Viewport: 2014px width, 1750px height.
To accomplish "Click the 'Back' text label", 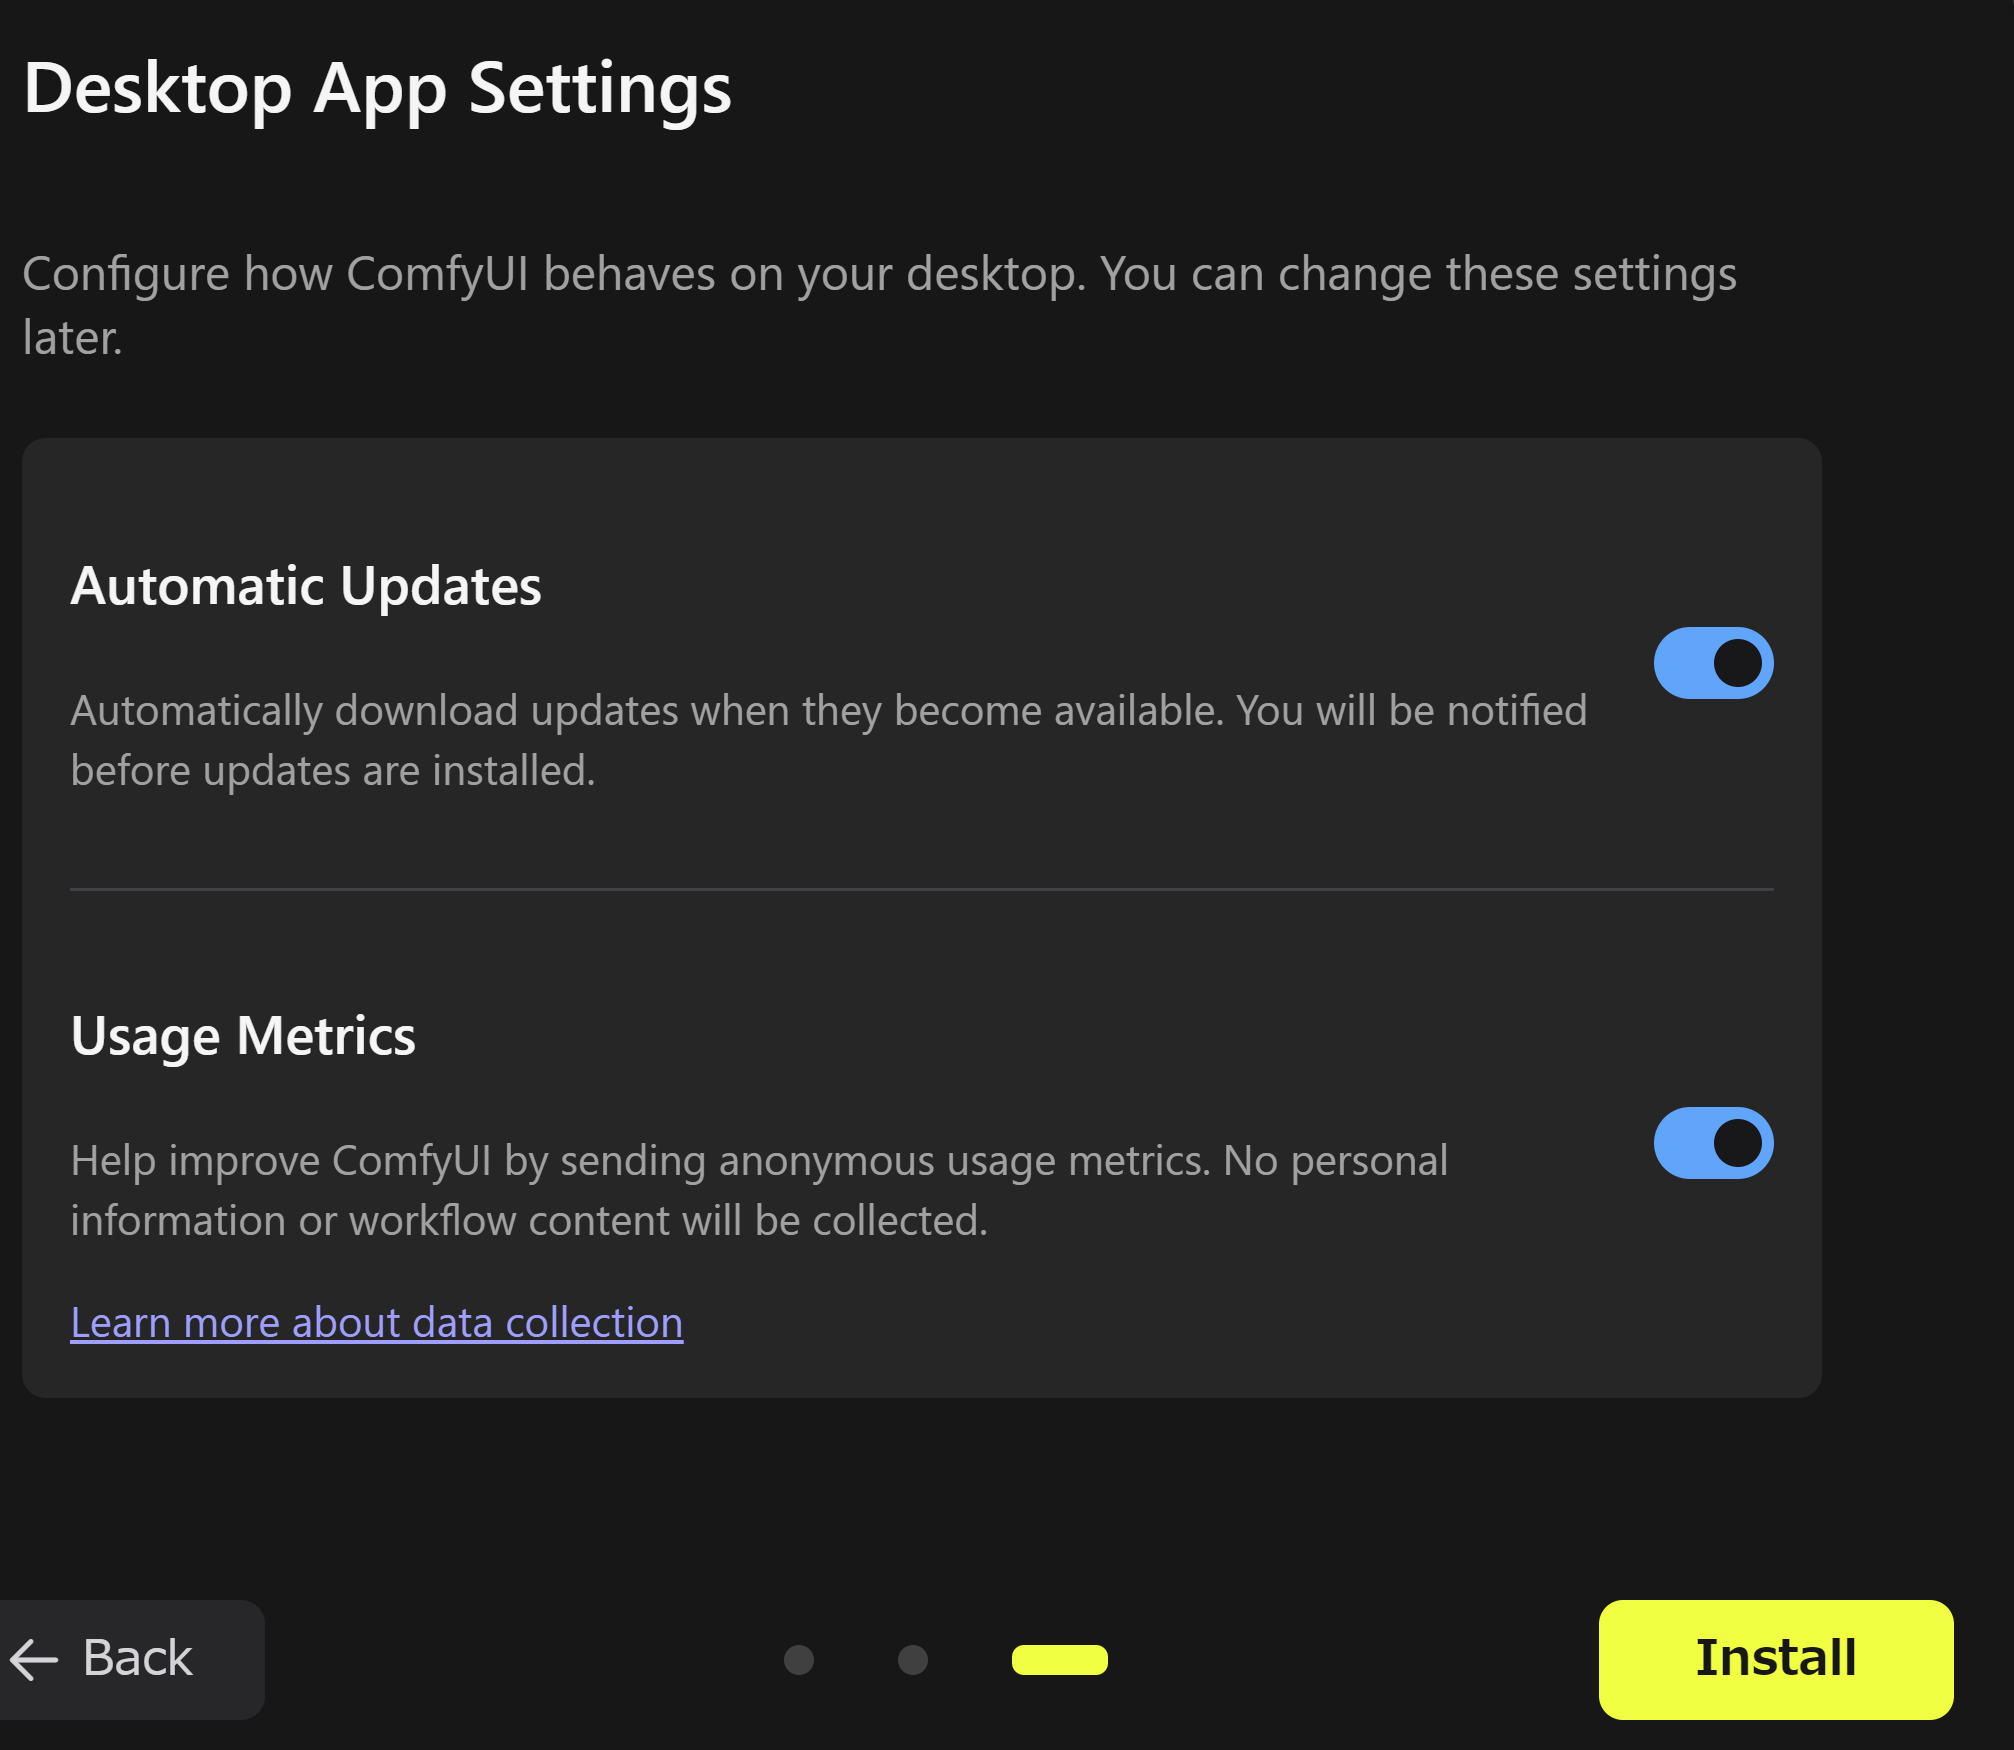I will 138,1658.
